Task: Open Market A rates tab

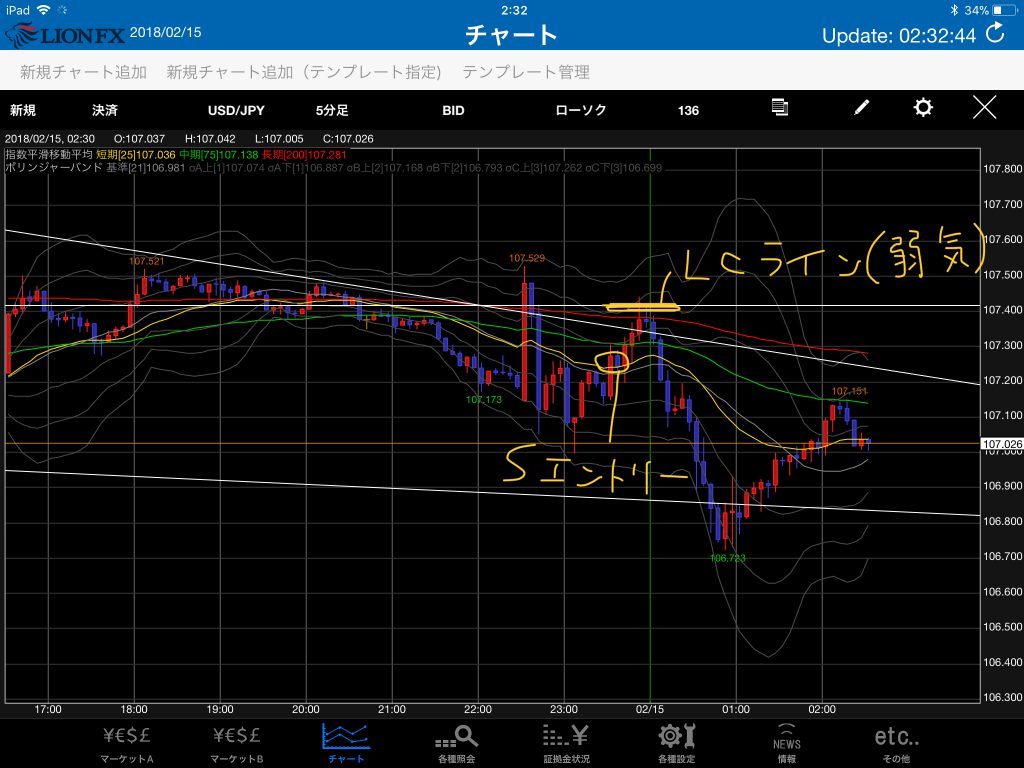Action: click(128, 743)
